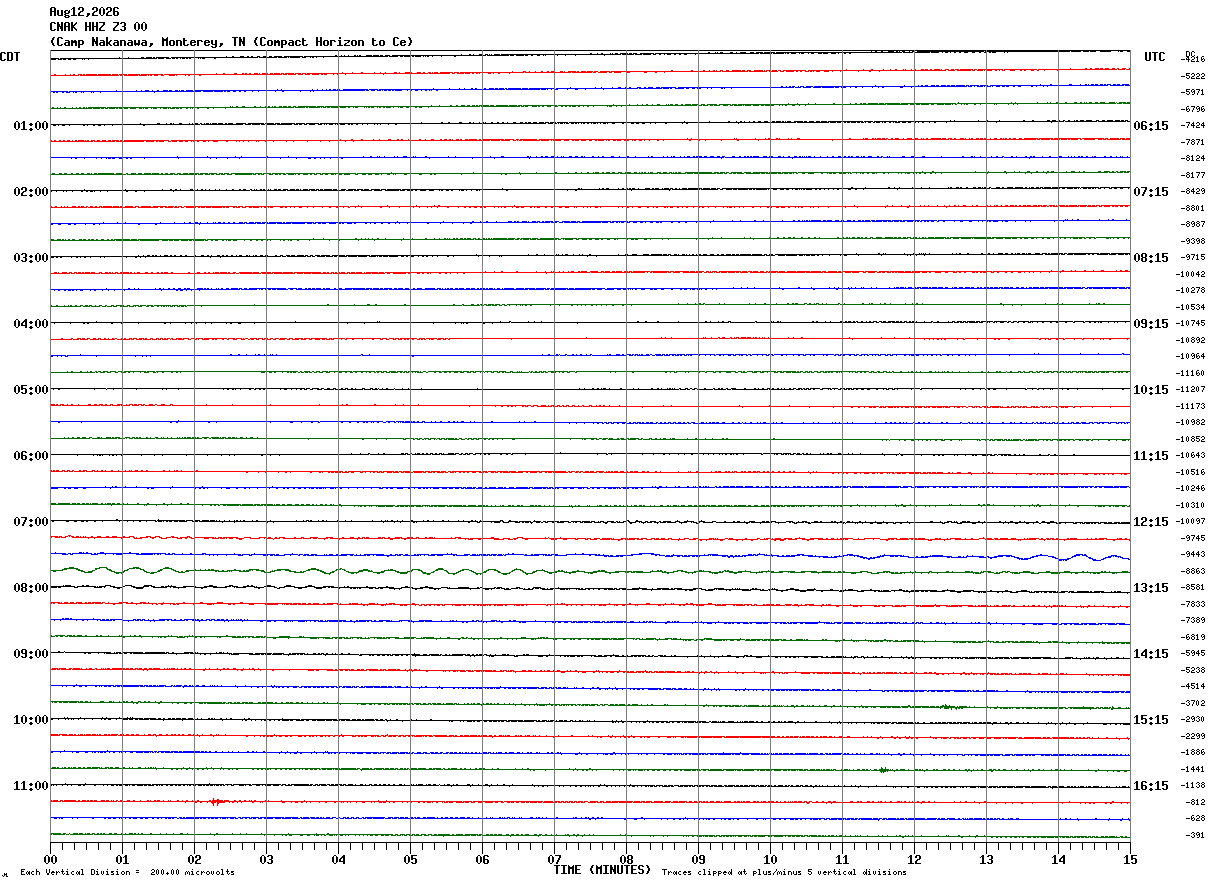Click the 16:15 UTC time label

[1151, 786]
